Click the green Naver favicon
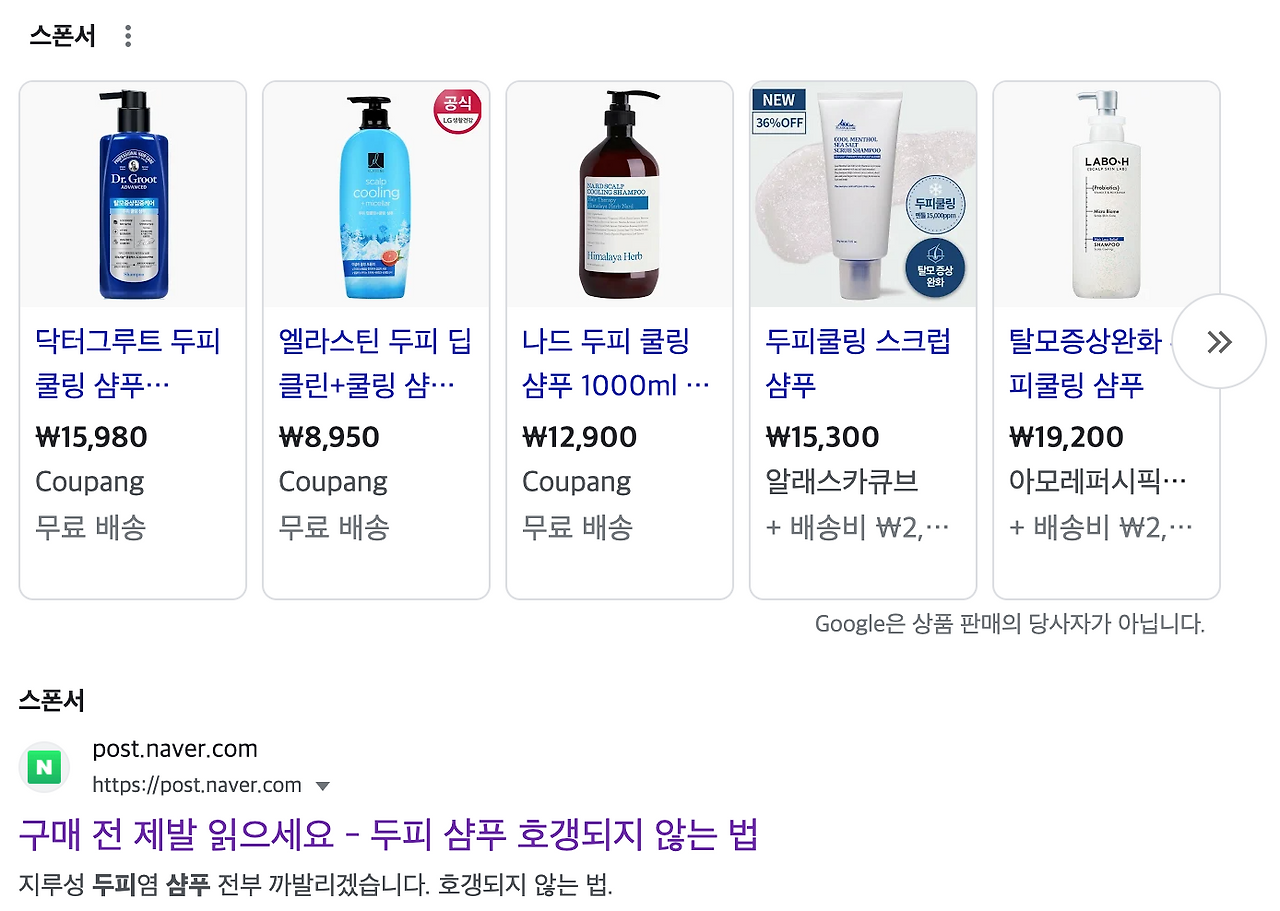This screenshot has height=911, width=1280. 44,767
